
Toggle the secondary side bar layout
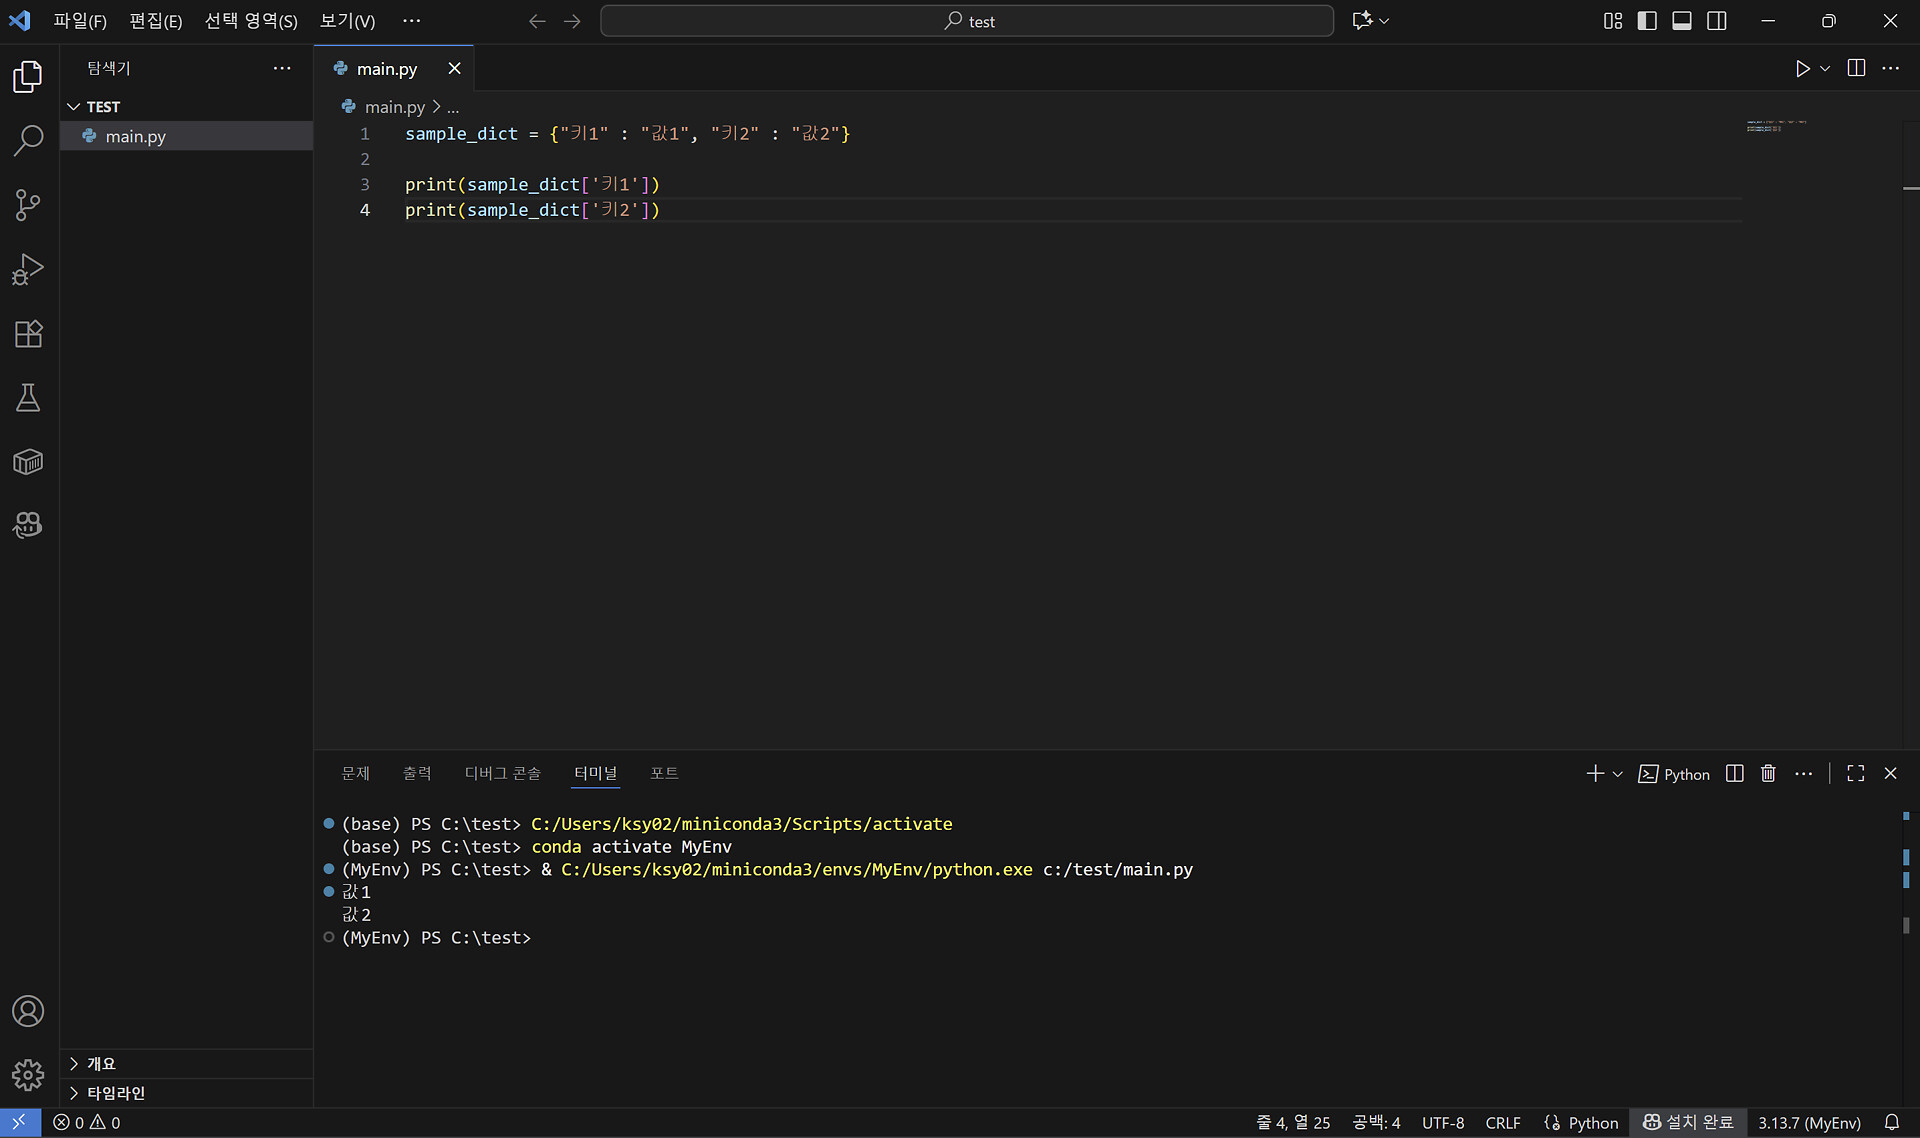(x=1717, y=21)
